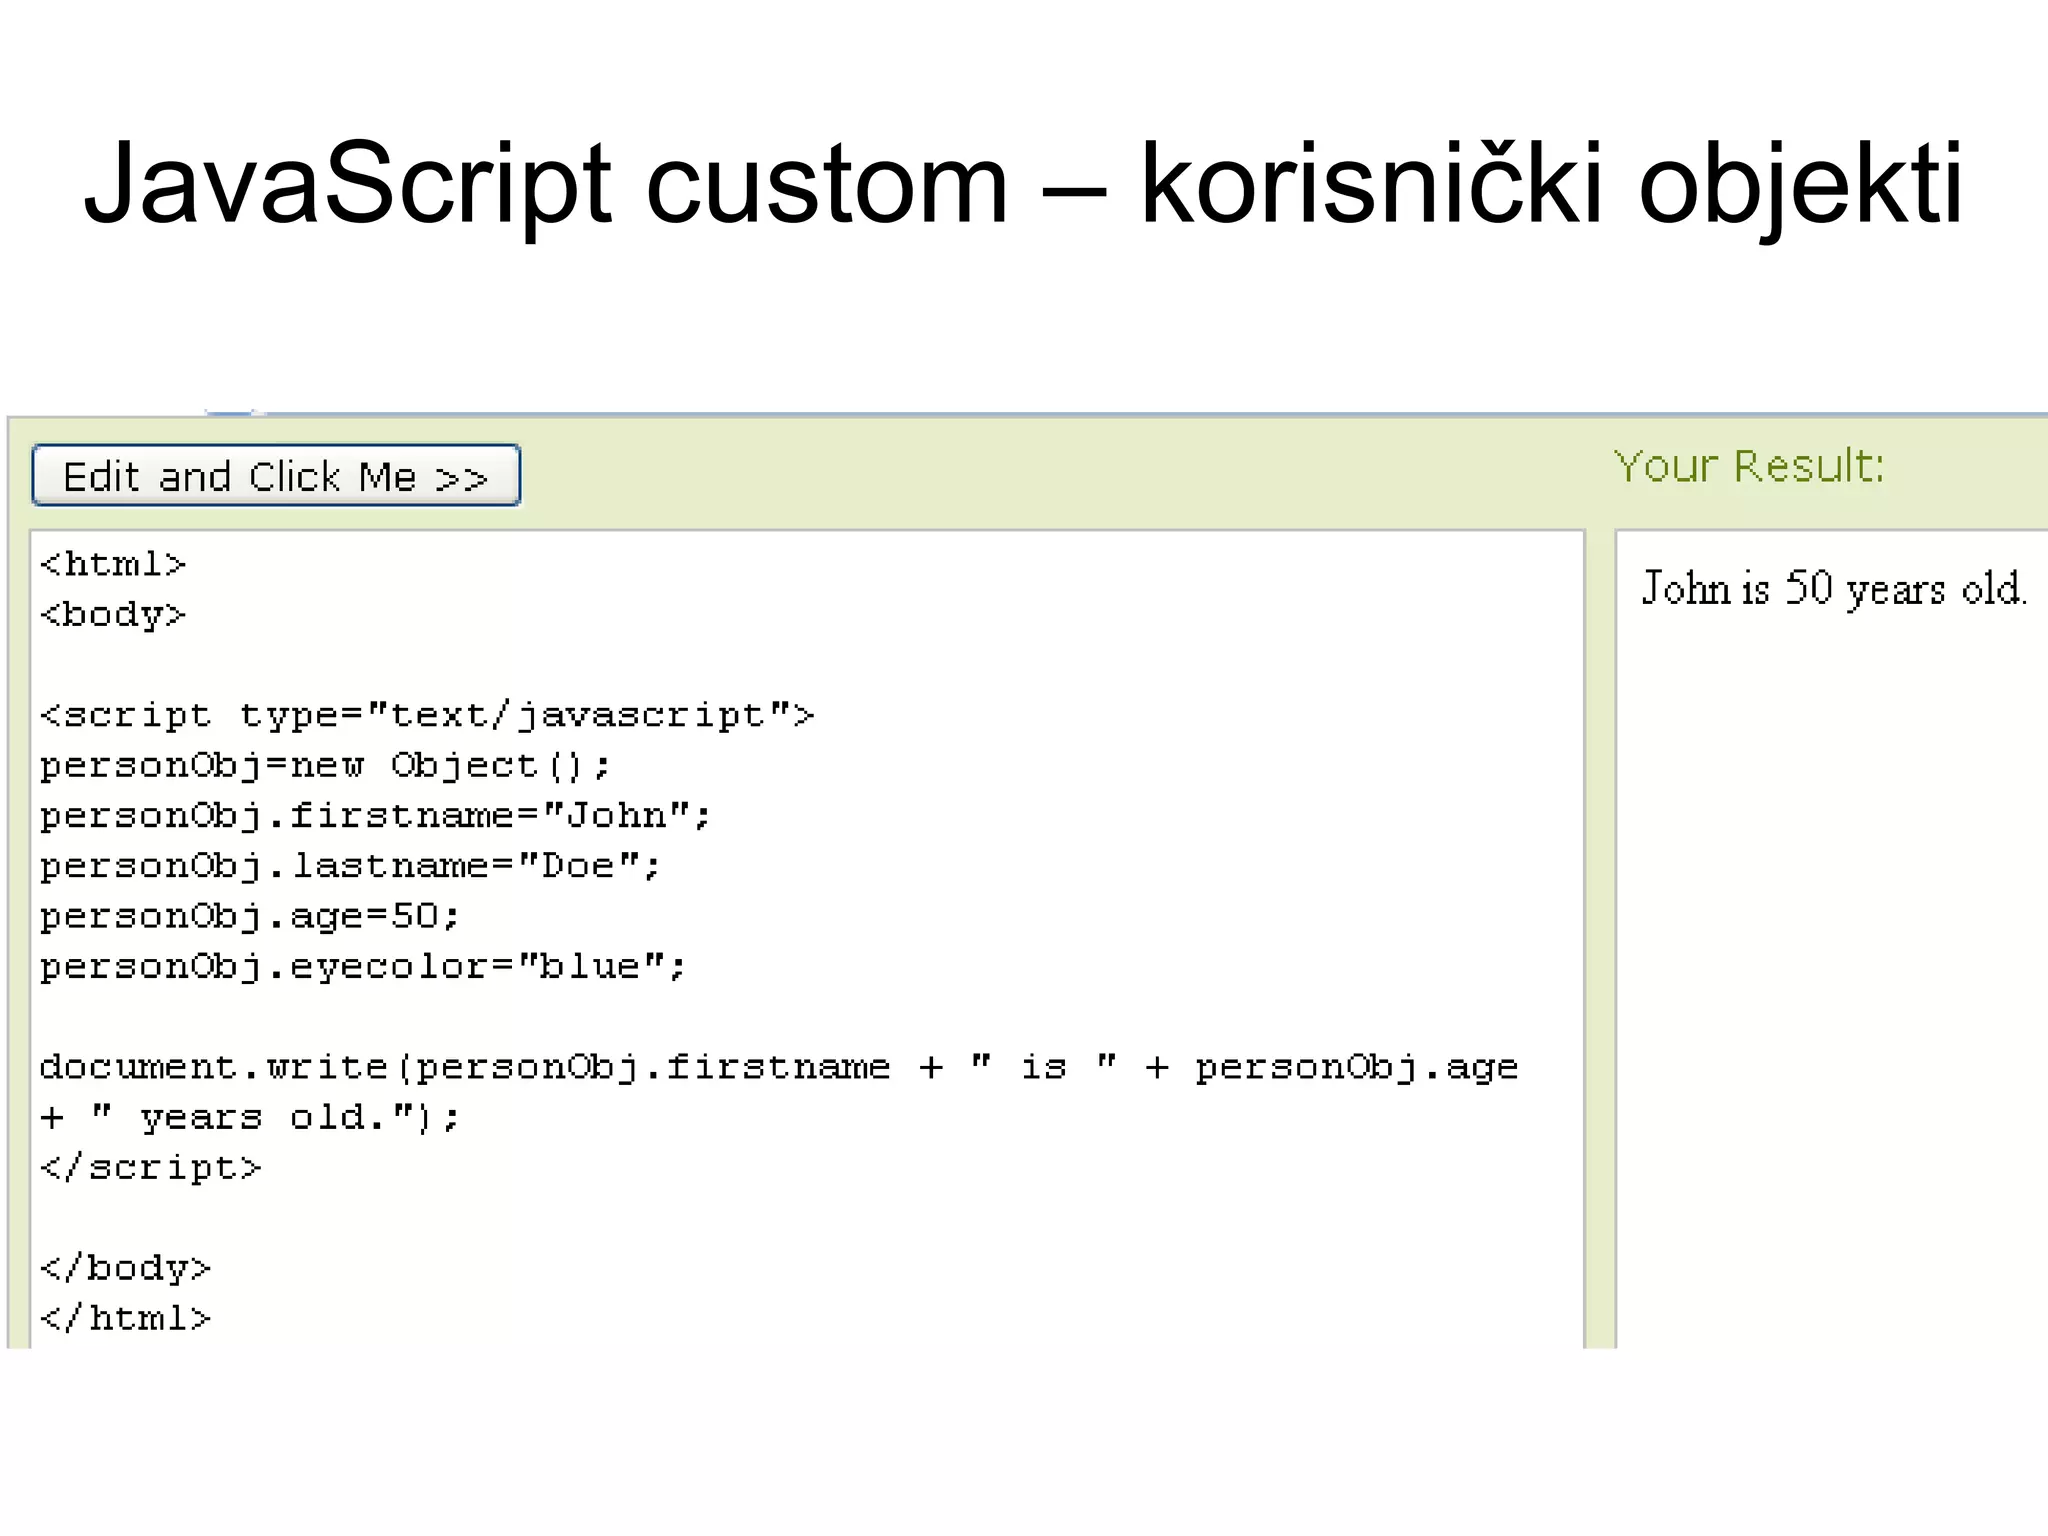Click the personObj.firstname="John" line
This screenshot has height=1536, width=2048.
(x=375, y=816)
